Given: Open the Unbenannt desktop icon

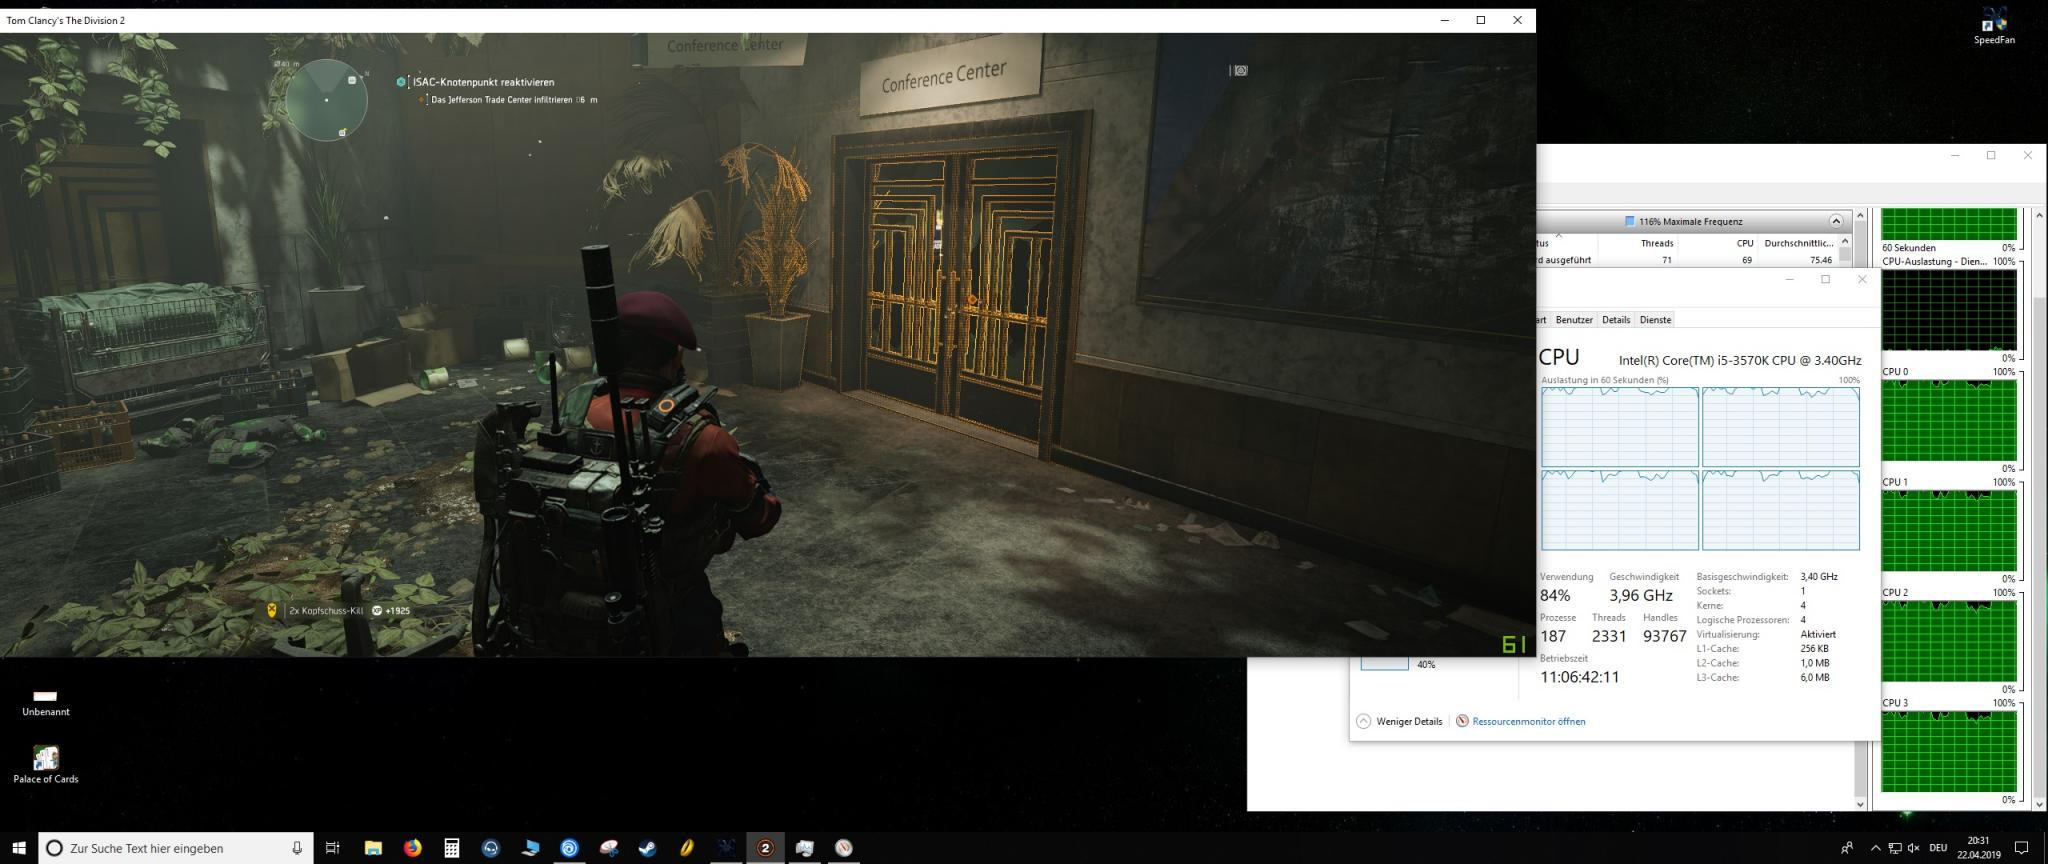Looking at the screenshot, I should [x=46, y=703].
